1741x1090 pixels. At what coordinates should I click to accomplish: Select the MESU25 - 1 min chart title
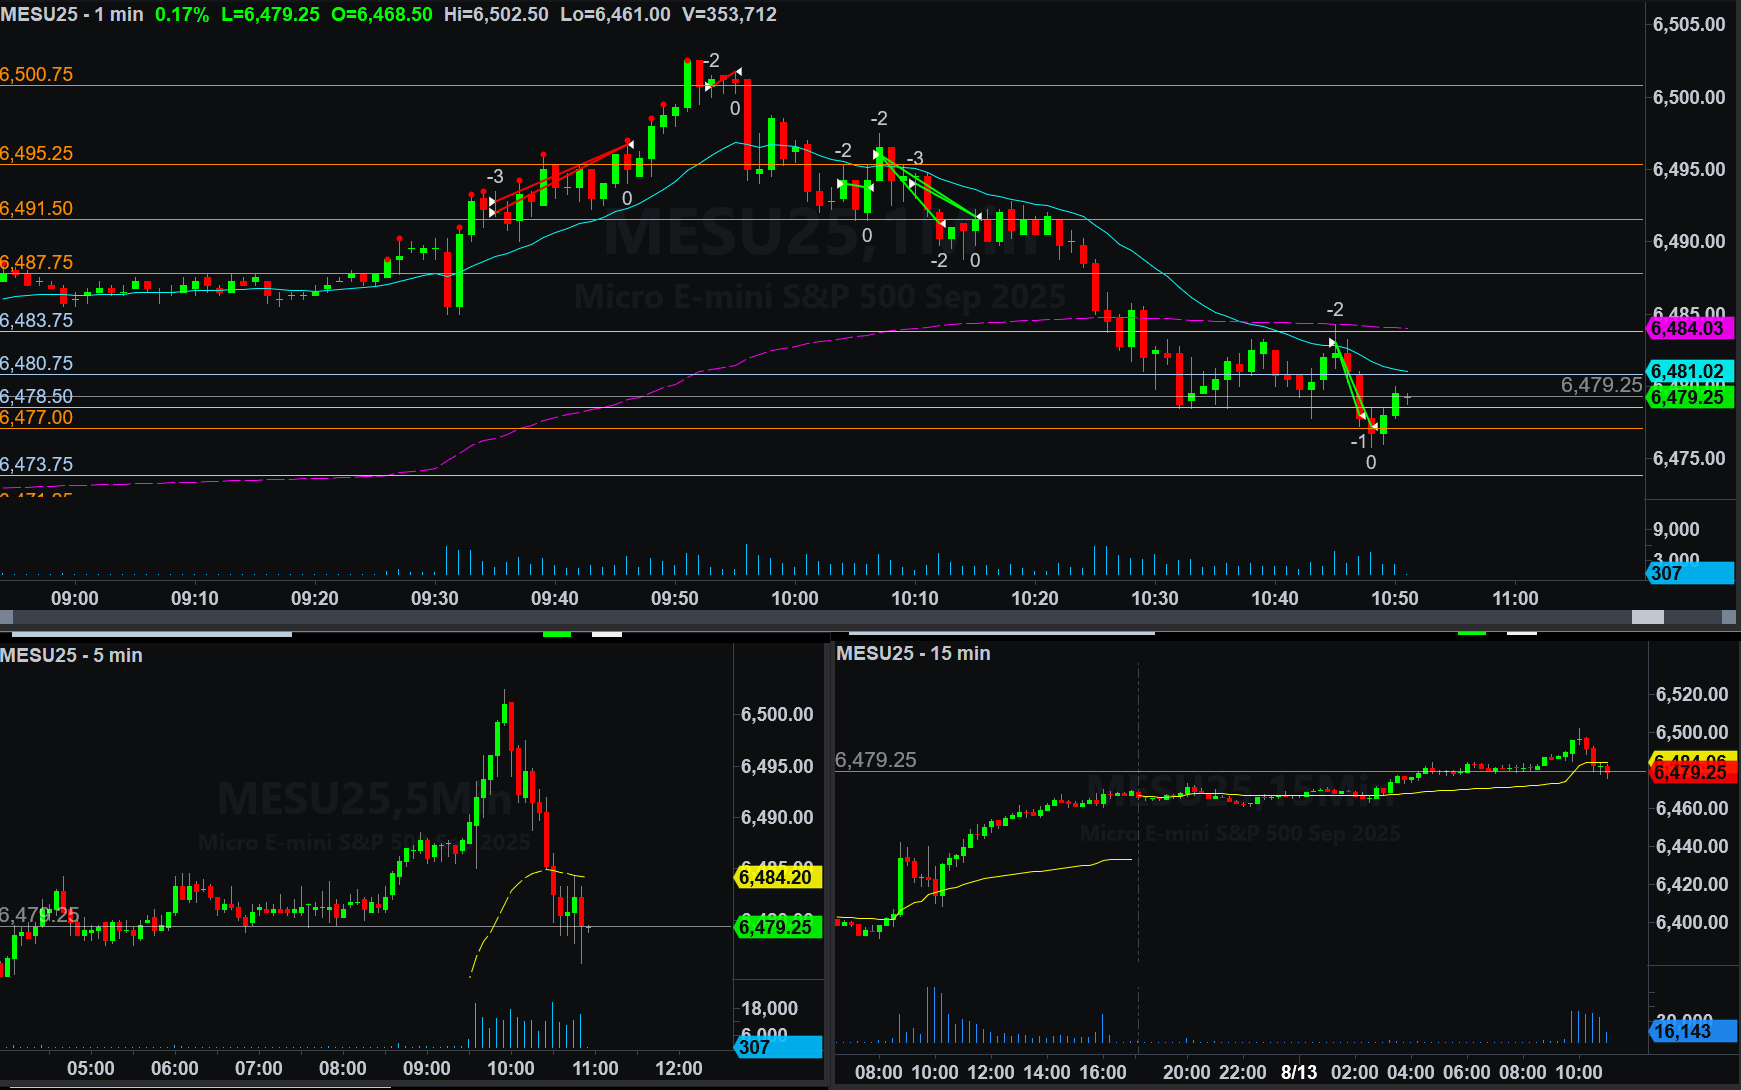click(x=72, y=15)
